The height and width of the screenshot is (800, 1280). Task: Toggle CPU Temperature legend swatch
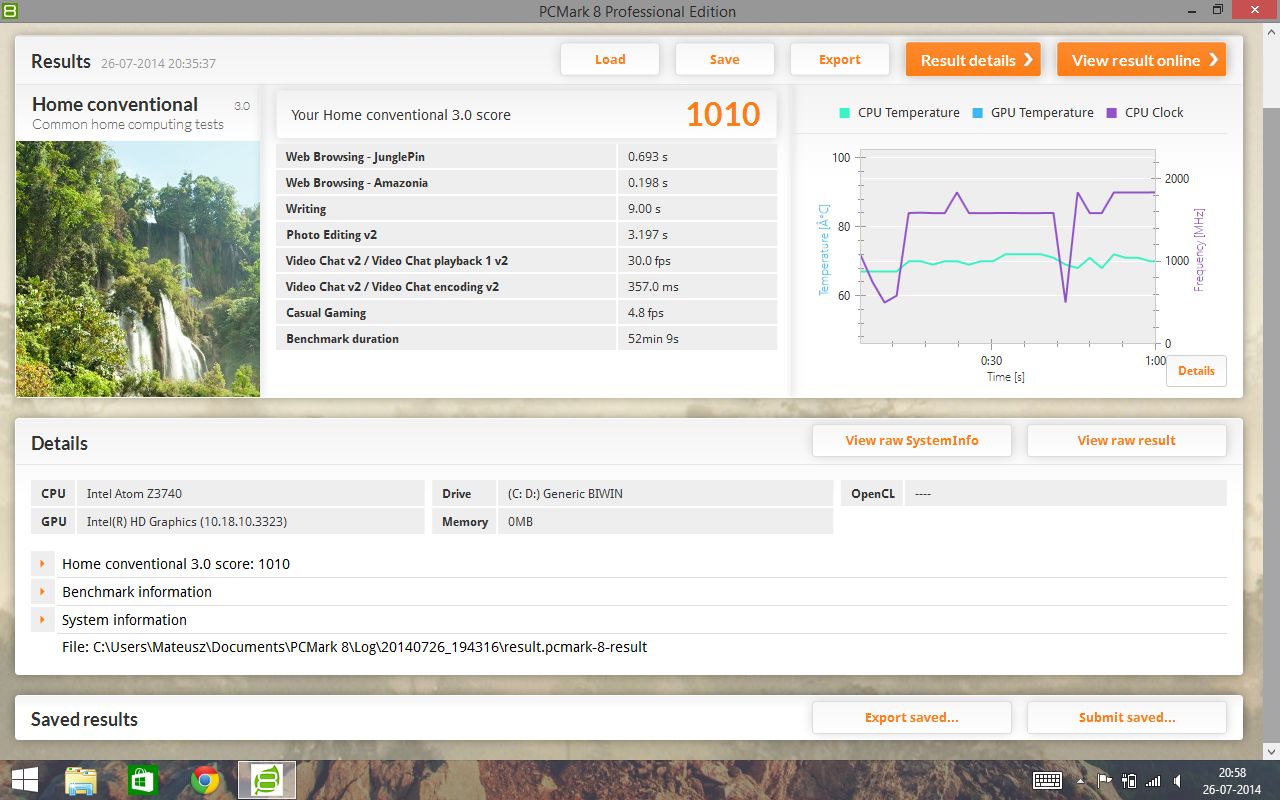pos(845,113)
